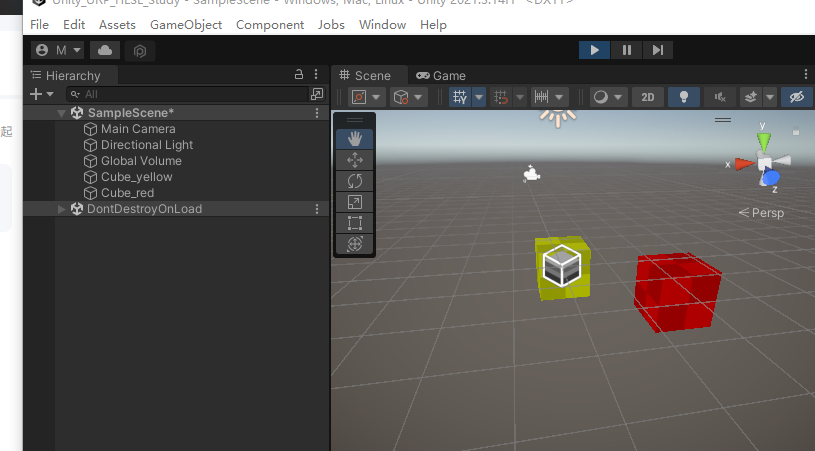Click the Hierarchy search field
Image resolution: width=815 pixels, height=451 pixels.
click(x=190, y=94)
